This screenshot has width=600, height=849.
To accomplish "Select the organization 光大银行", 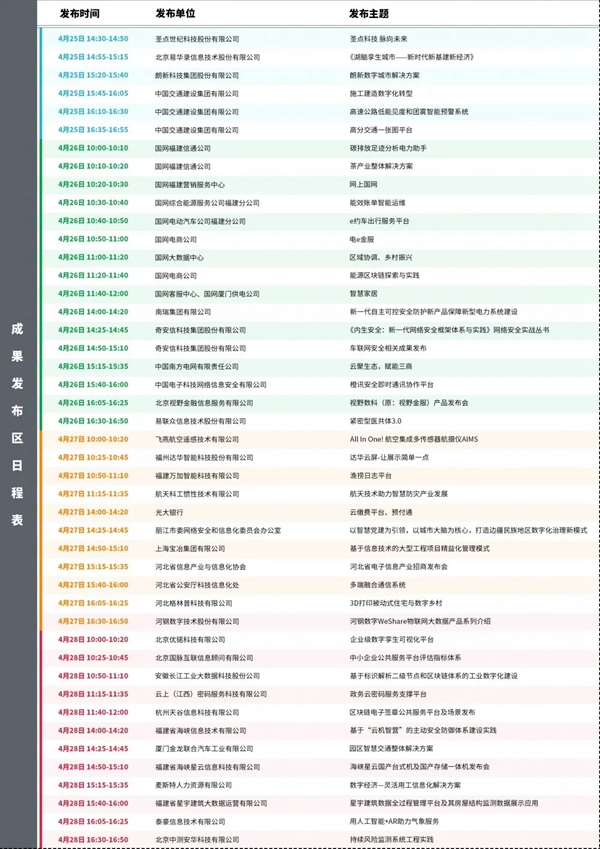I will pyautogui.click(x=170, y=512).
